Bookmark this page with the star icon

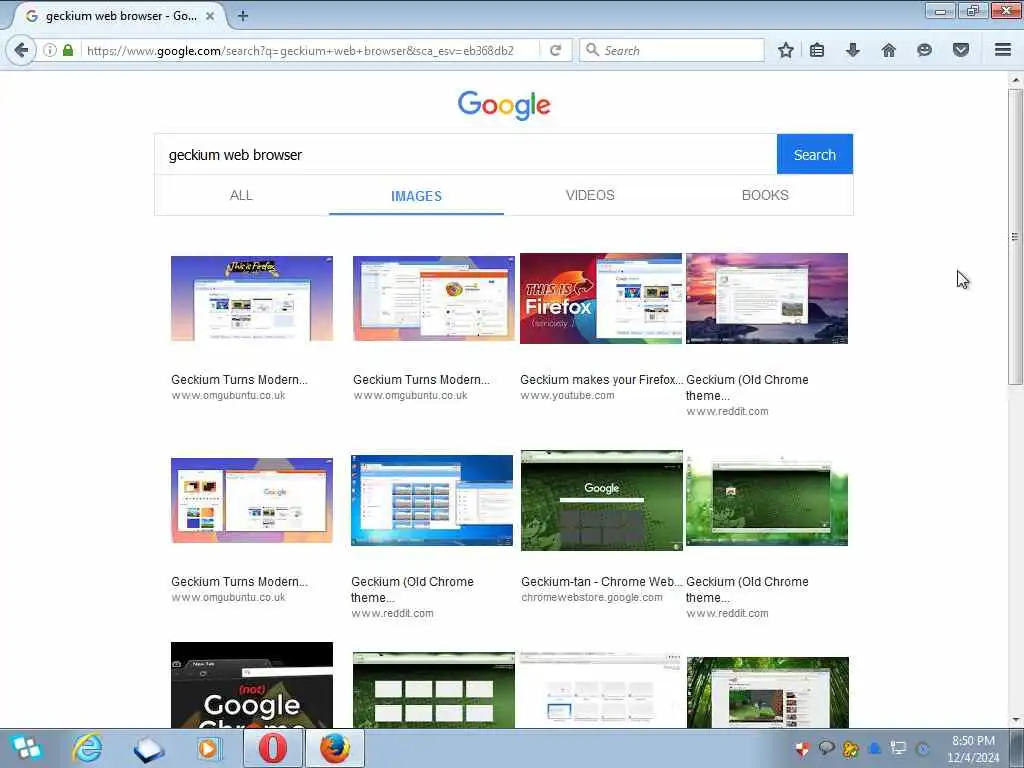point(786,50)
